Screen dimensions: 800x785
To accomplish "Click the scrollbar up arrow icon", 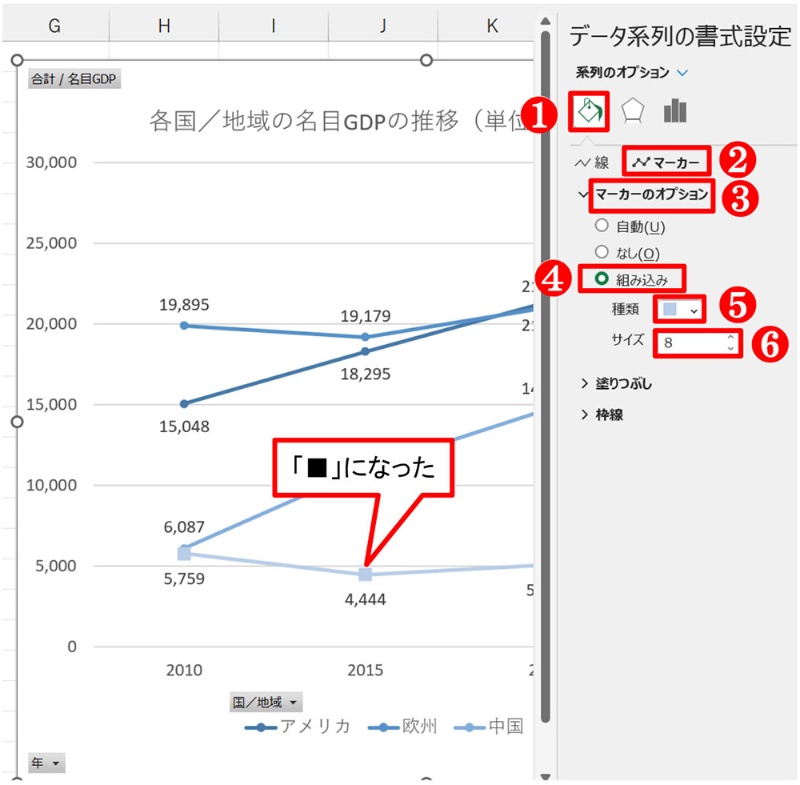I will point(544,20).
